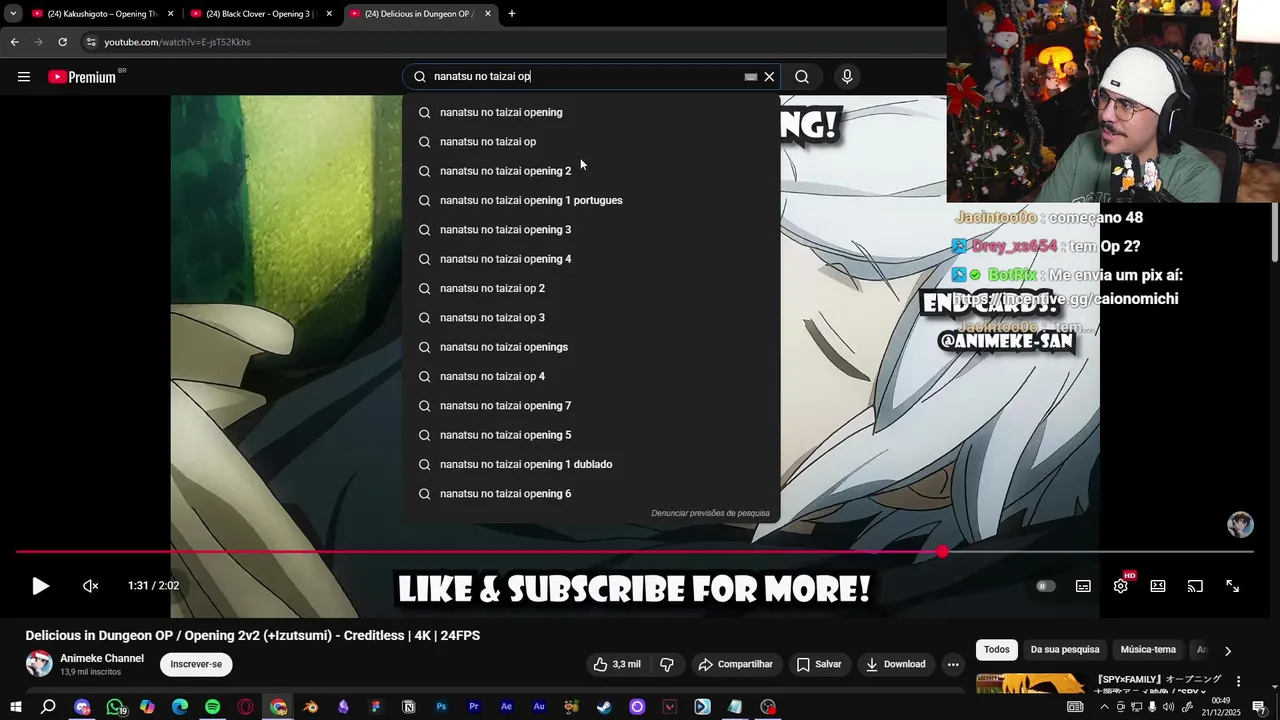The height and width of the screenshot is (720, 1280).
Task: Open the 'Animeke Channel' name link
Action: 102,658
